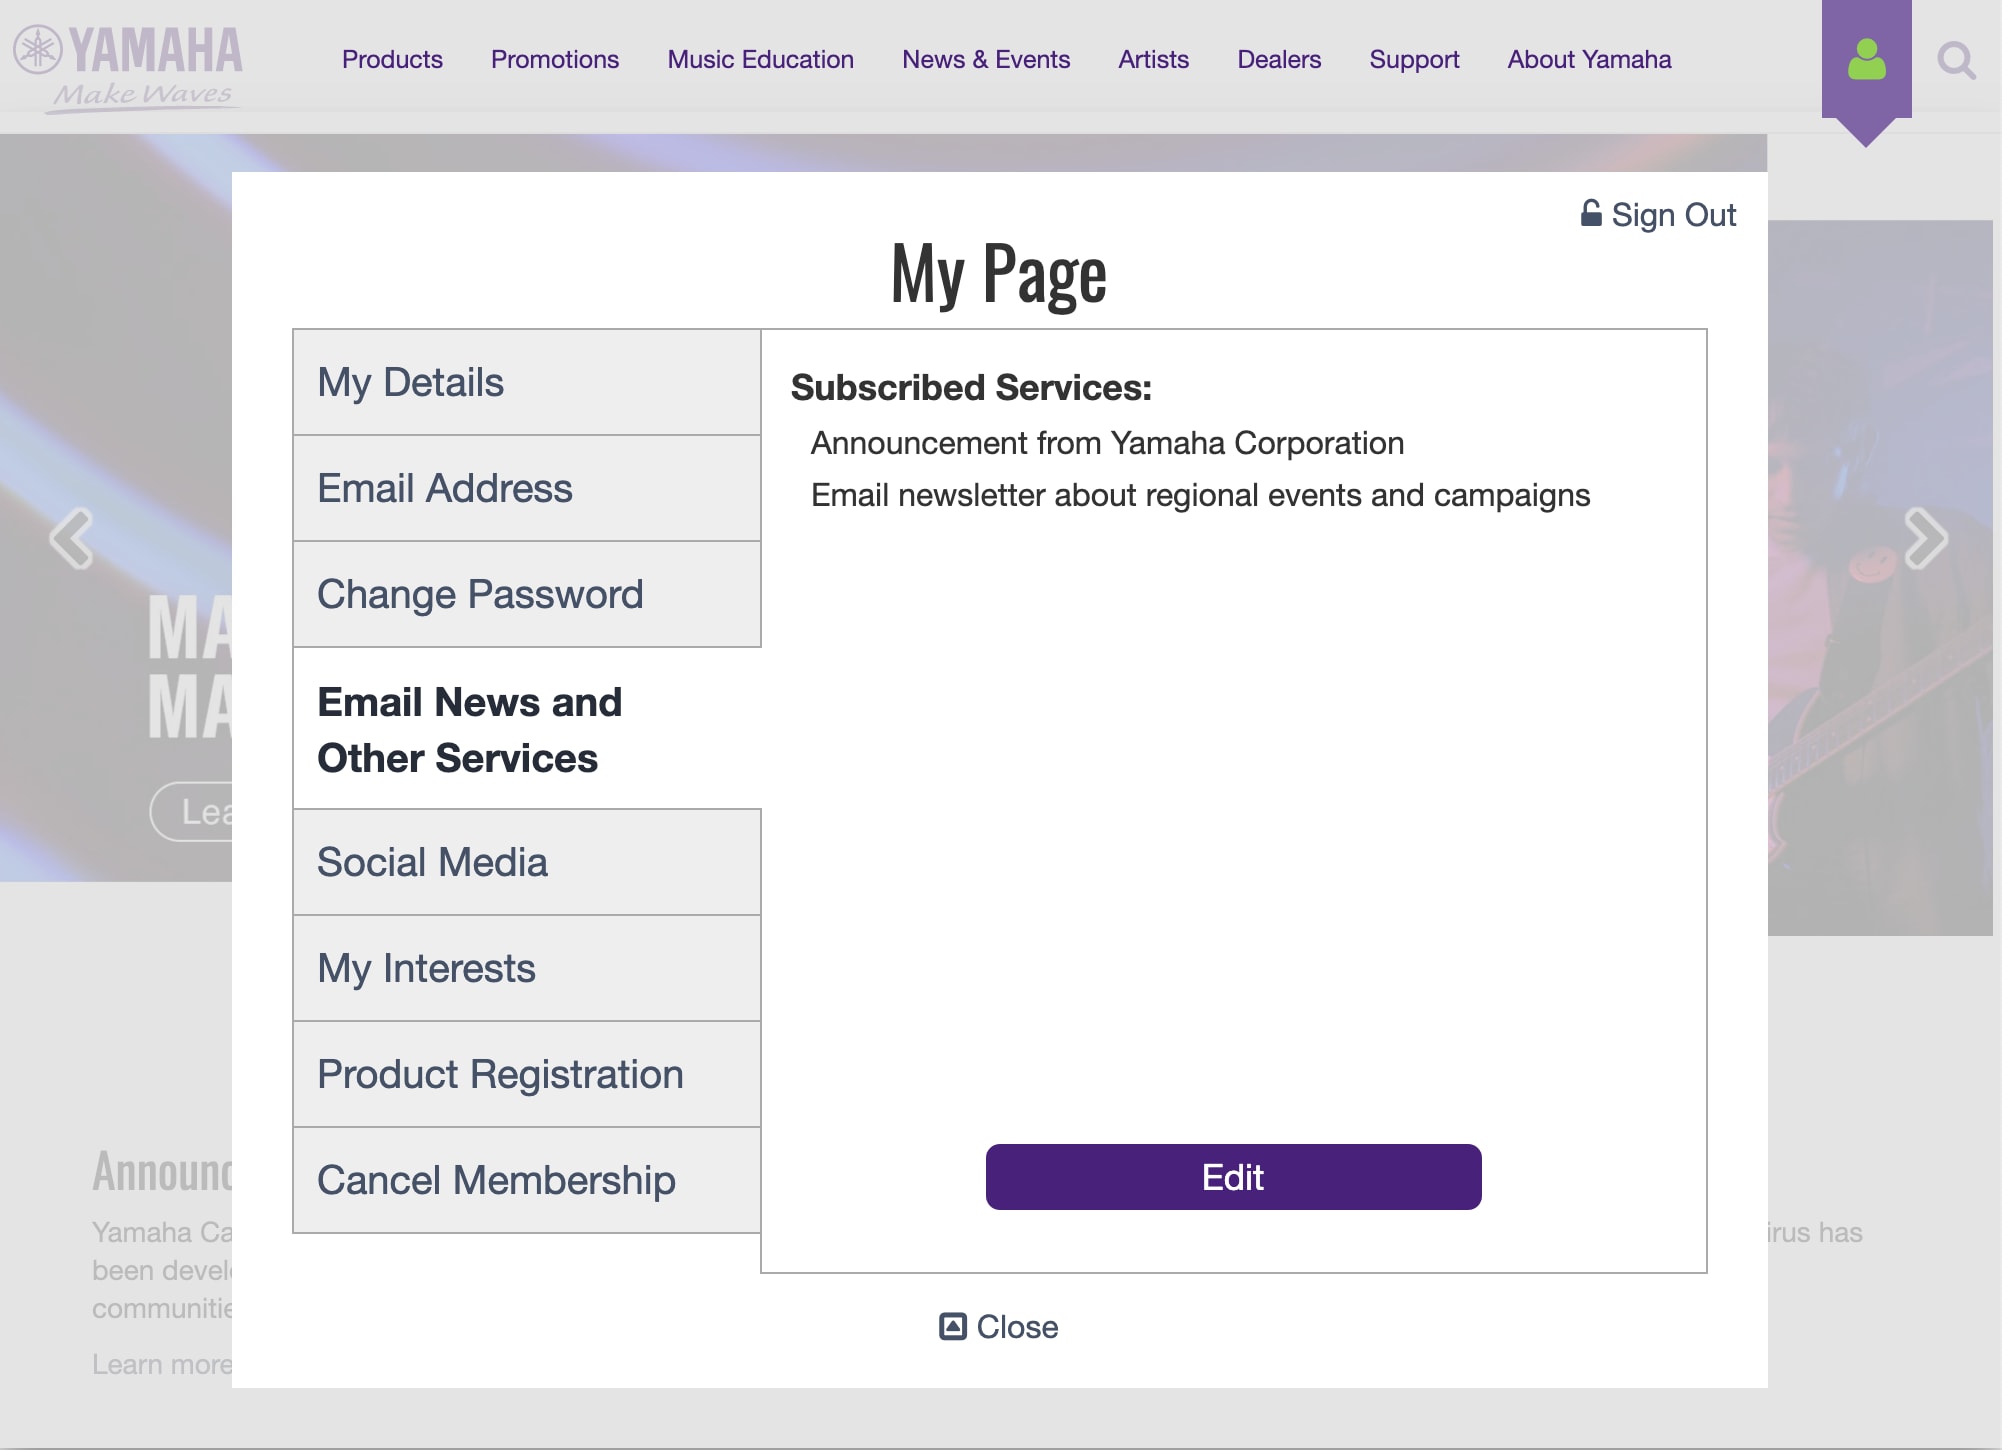Click the search magnifier icon
The height and width of the screenshot is (1450, 2002).
click(1955, 59)
